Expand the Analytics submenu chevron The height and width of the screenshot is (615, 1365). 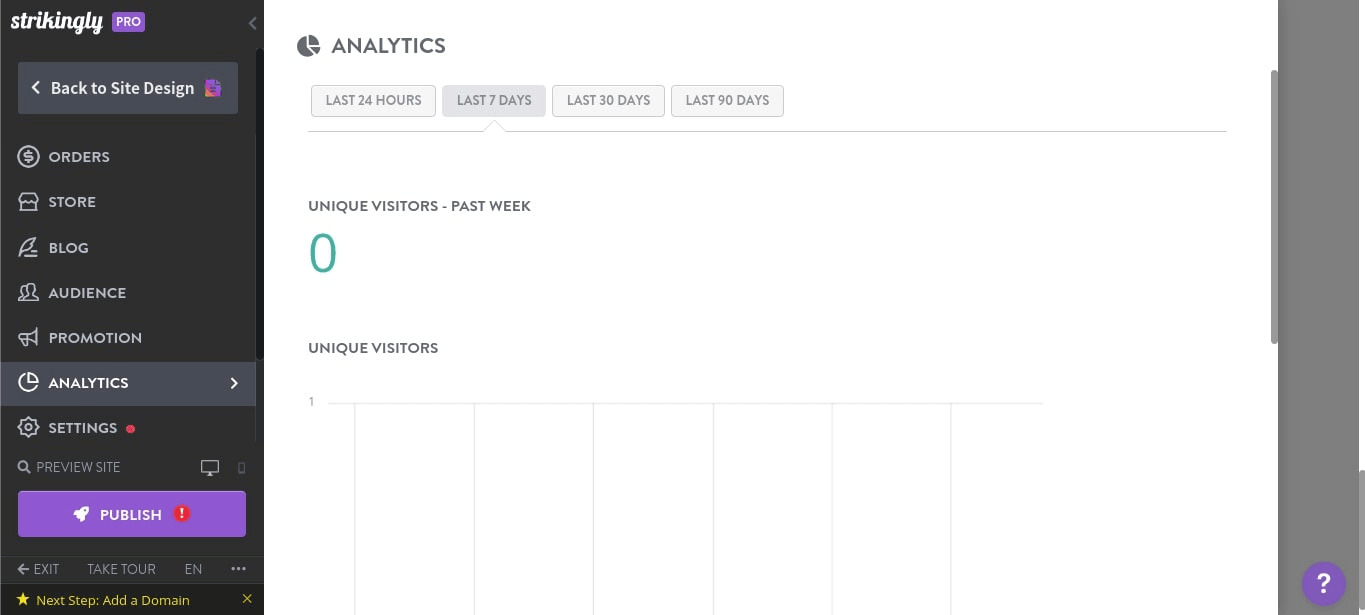(234, 383)
